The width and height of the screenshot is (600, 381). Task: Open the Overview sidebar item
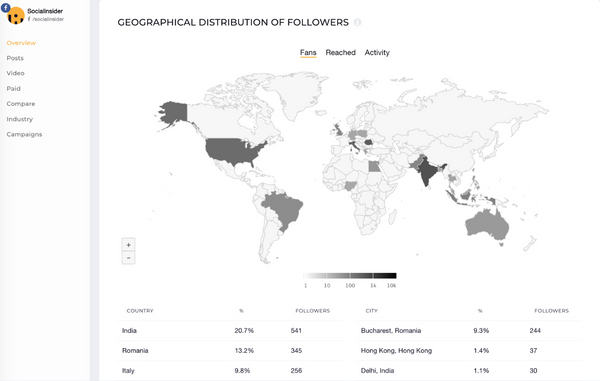[21, 43]
